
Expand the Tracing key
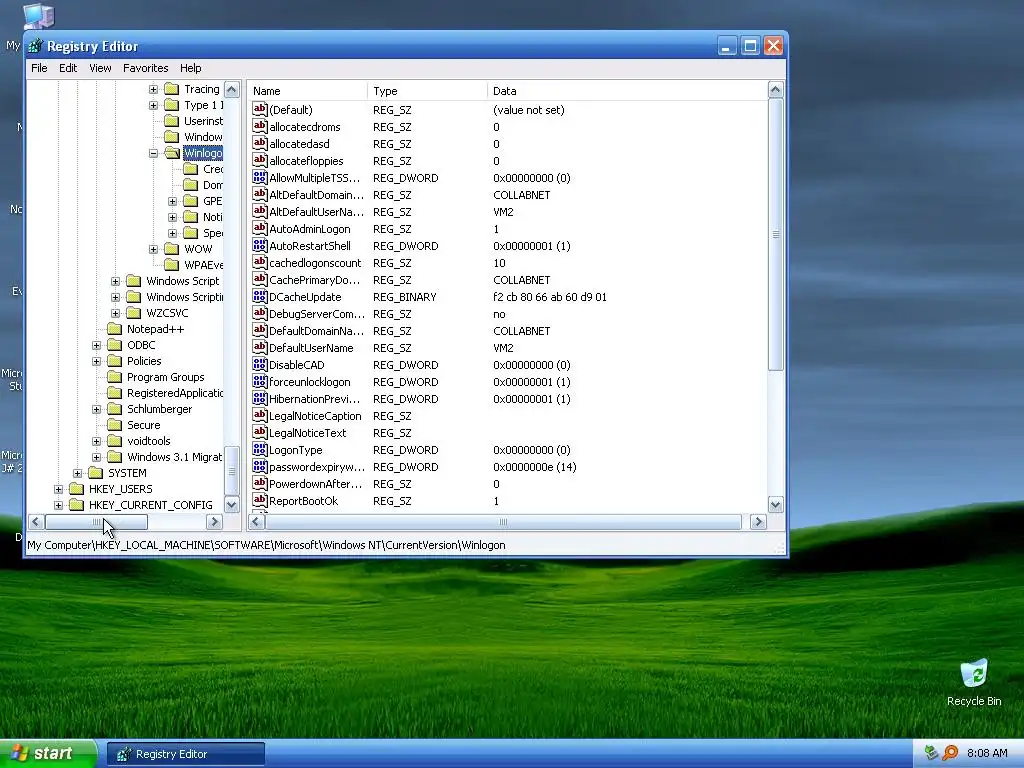click(x=153, y=89)
